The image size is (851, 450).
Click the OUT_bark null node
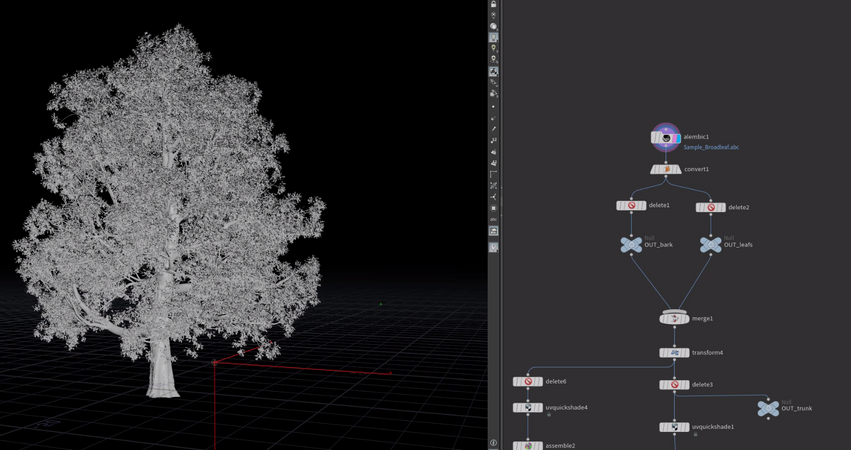[631, 244]
